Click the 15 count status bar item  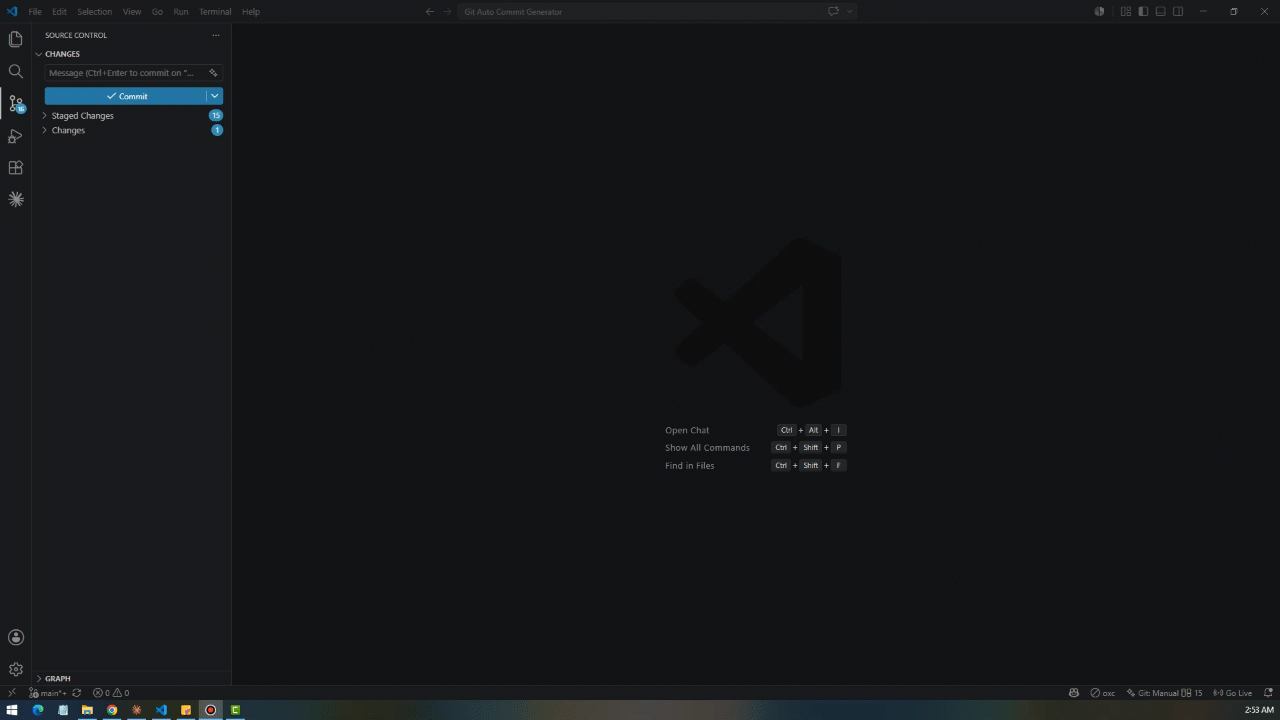1192,693
